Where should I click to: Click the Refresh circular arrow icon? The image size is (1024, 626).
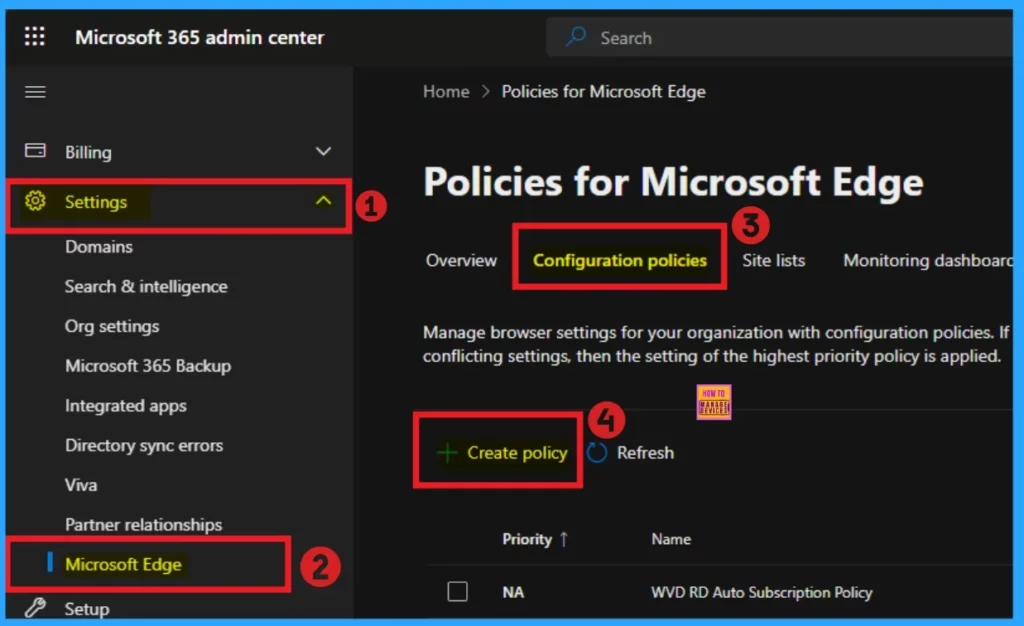point(596,452)
